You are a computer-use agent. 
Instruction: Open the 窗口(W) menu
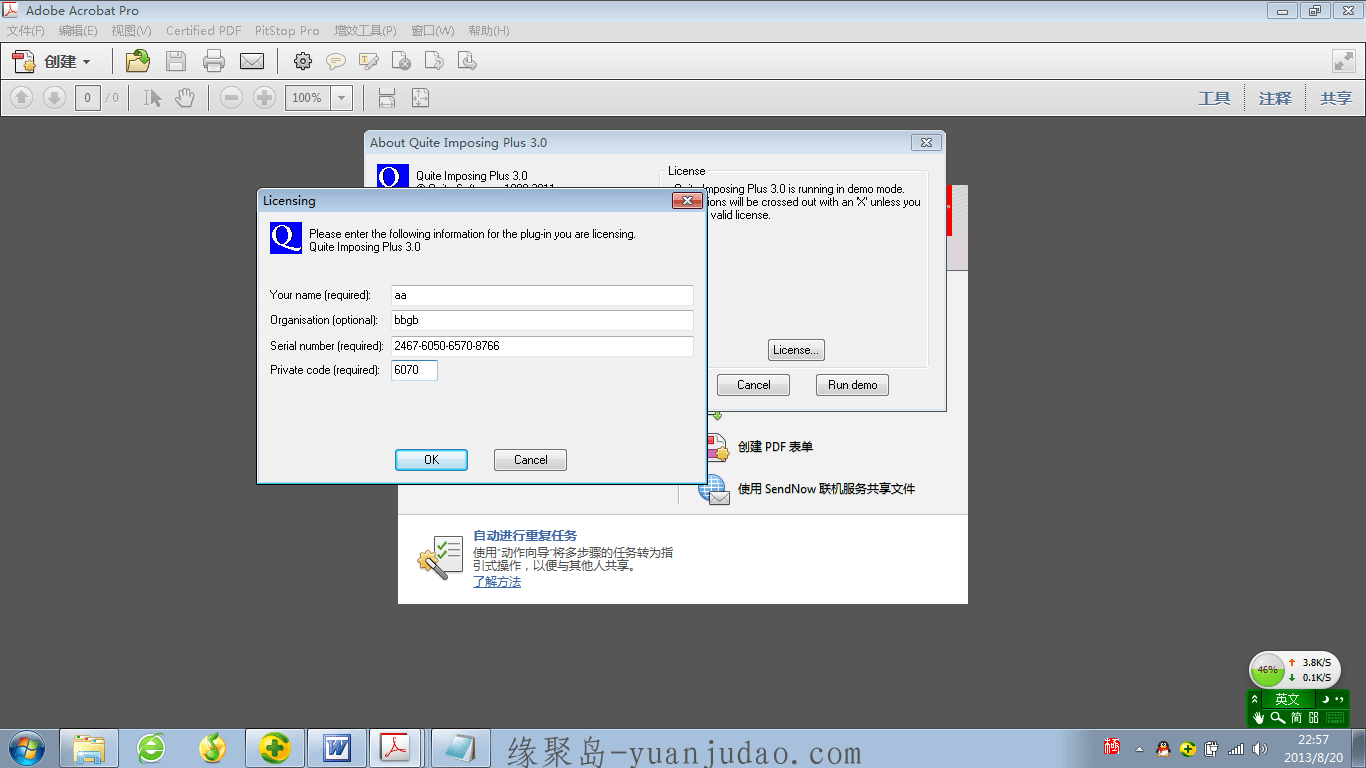click(433, 31)
